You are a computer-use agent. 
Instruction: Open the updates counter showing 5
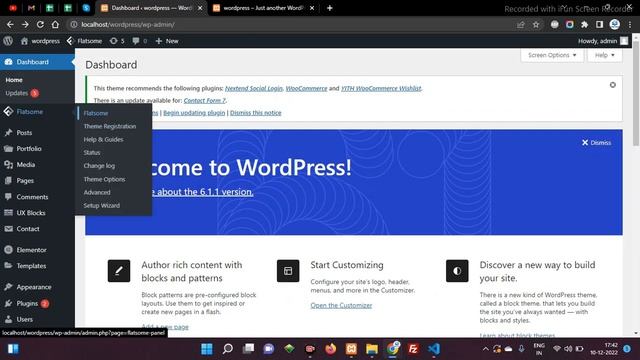pyautogui.click(x=117, y=41)
